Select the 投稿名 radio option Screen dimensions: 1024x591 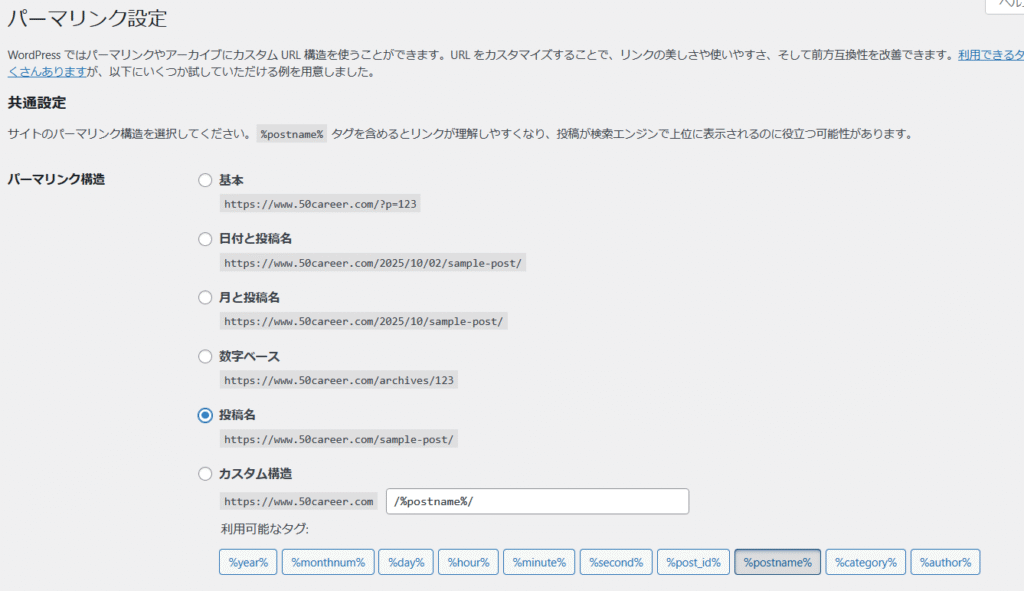(205, 415)
